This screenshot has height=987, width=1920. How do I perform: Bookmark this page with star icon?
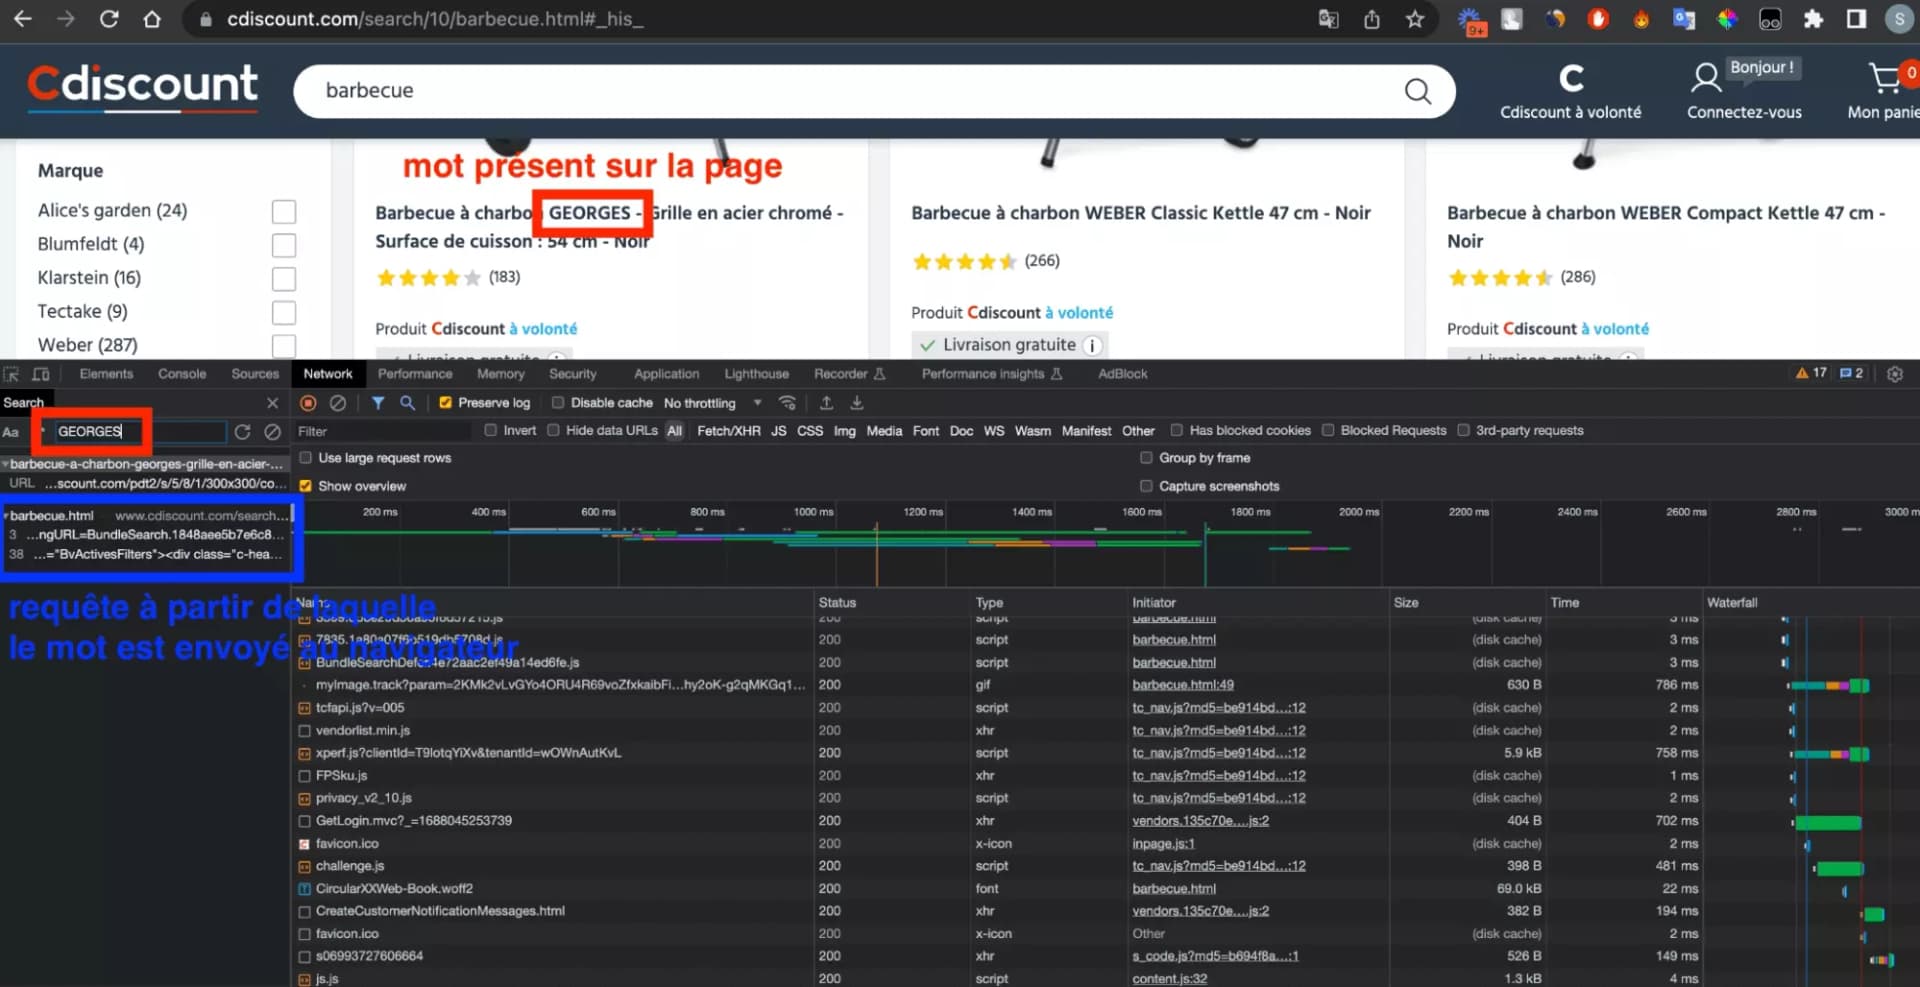1414,19
